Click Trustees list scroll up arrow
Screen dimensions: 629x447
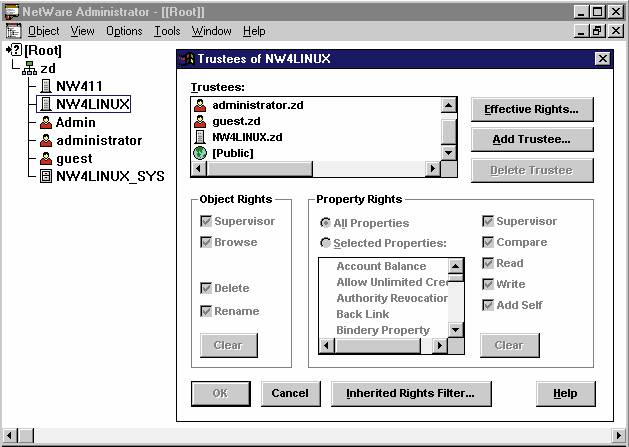tap(448, 106)
